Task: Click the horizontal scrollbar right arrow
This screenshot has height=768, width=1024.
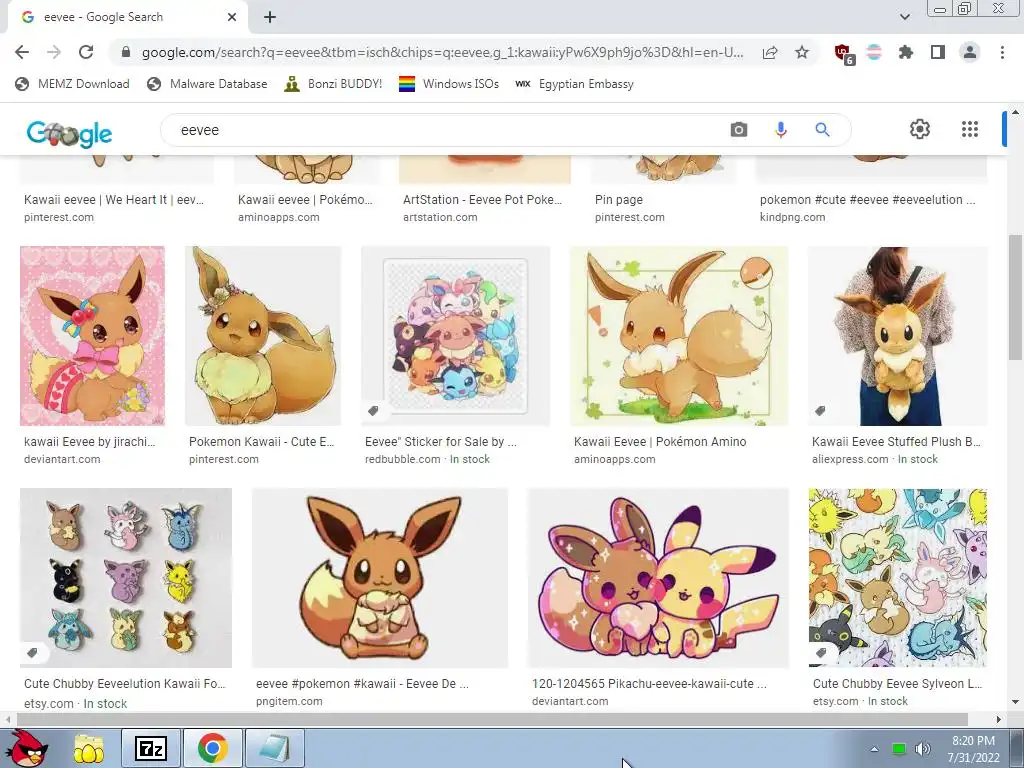Action: [999, 719]
